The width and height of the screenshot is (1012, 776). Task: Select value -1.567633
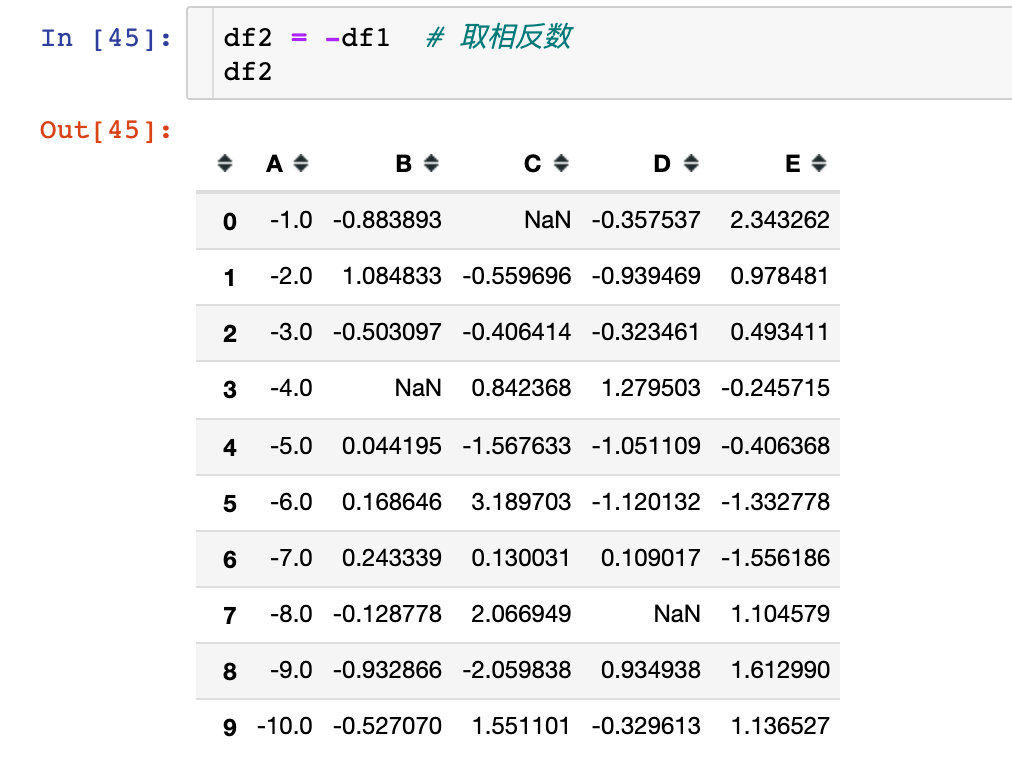tap(517, 446)
